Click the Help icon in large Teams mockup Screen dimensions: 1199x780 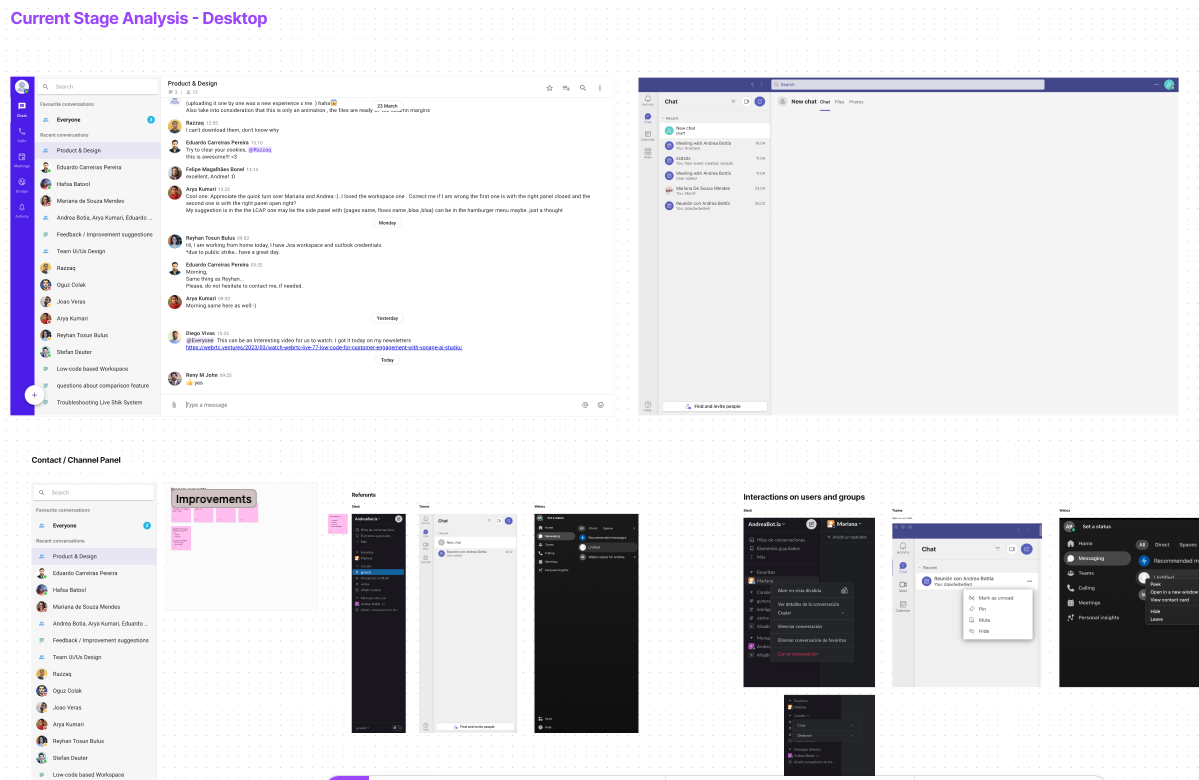click(x=648, y=405)
